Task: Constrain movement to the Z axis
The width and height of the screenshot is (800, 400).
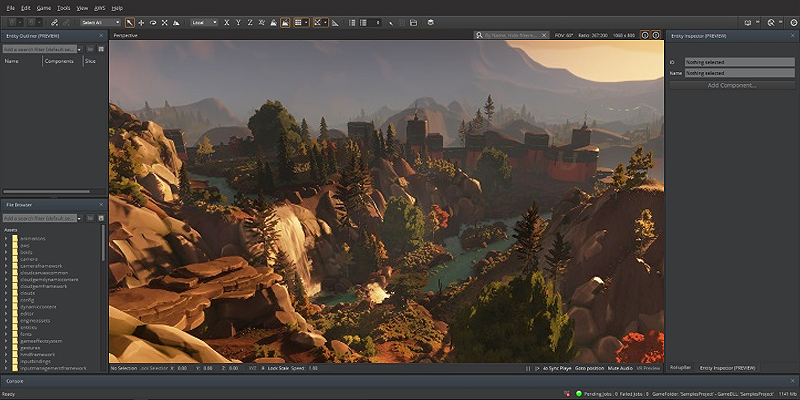Action: pos(250,22)
